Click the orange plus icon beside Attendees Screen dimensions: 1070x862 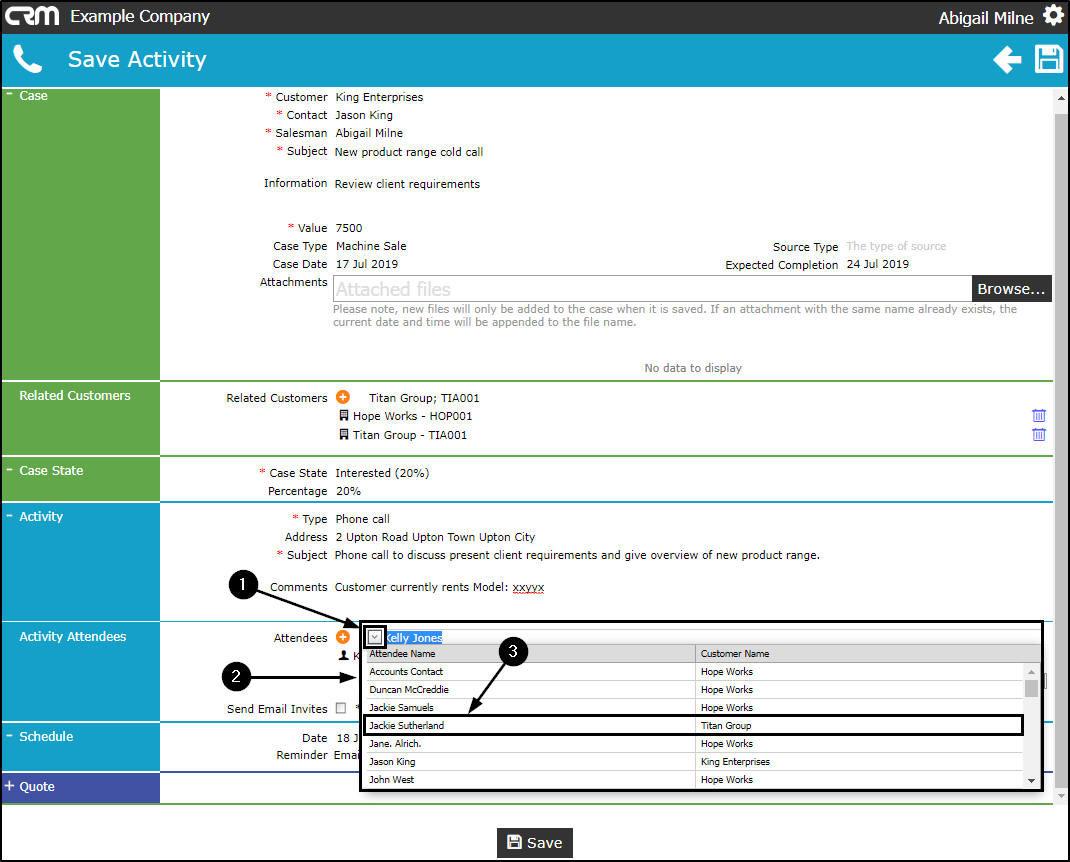tap(343, 637)
